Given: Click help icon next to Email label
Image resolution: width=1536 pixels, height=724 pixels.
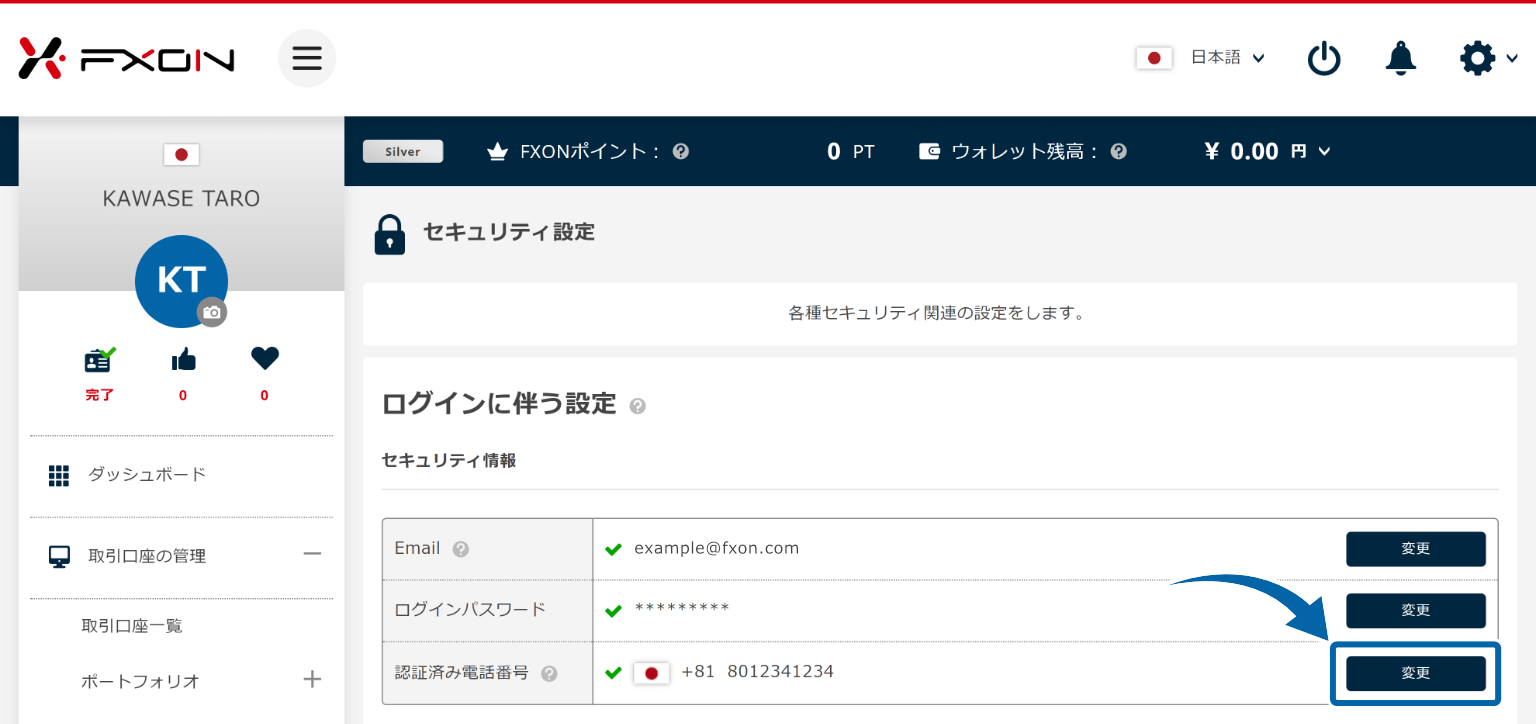Looking at the screenshot, I should (x=460, y=549).
